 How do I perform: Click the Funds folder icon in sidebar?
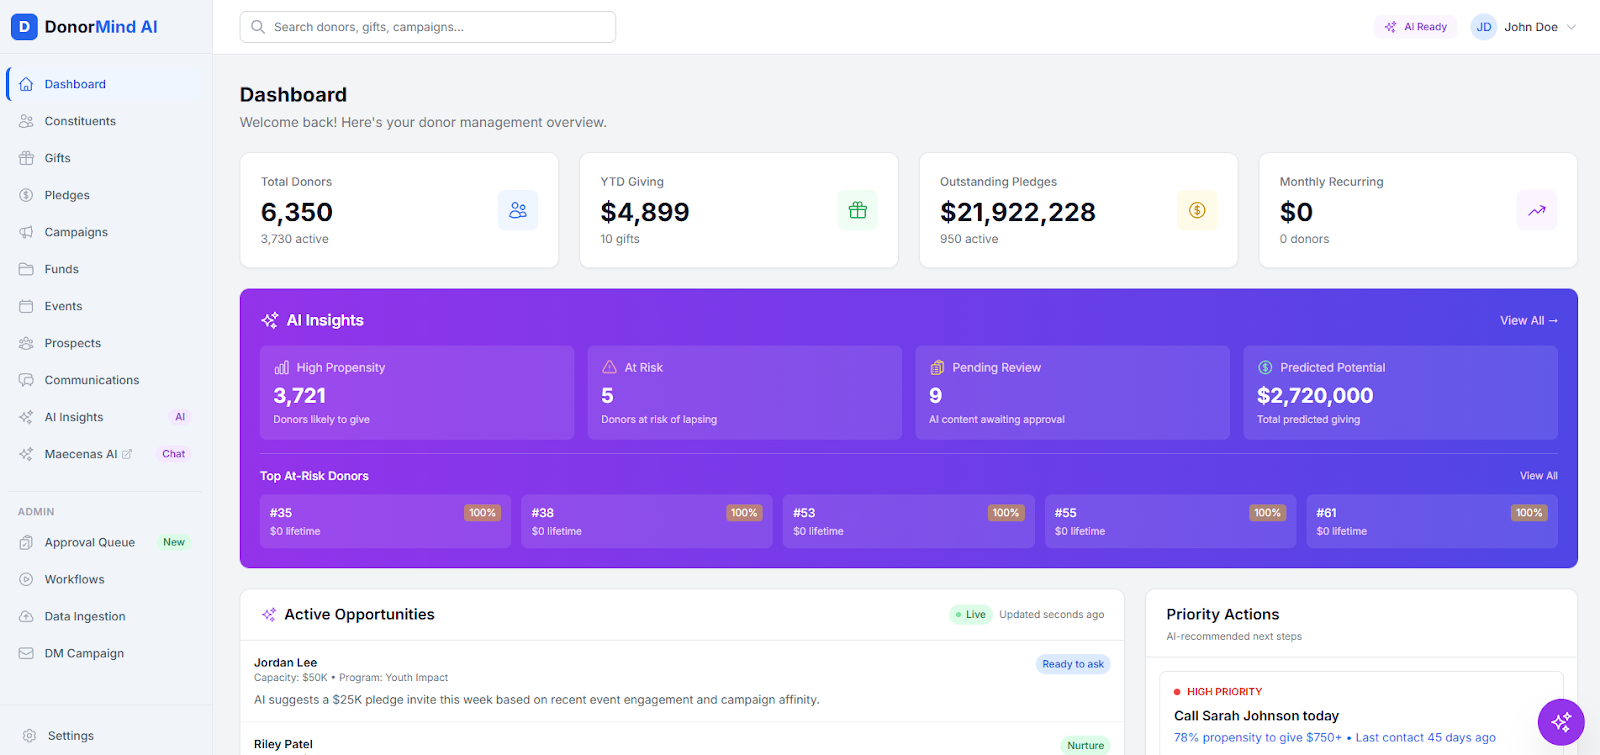(x=26, y=269)
